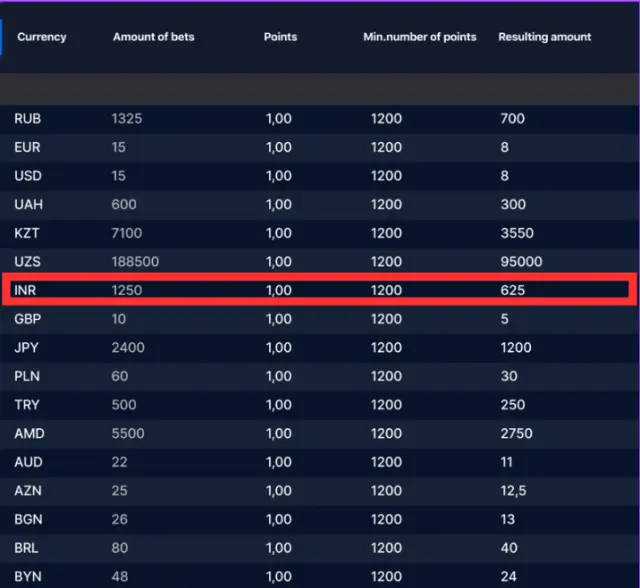Select the Resulting amount column header

[544, 37]
